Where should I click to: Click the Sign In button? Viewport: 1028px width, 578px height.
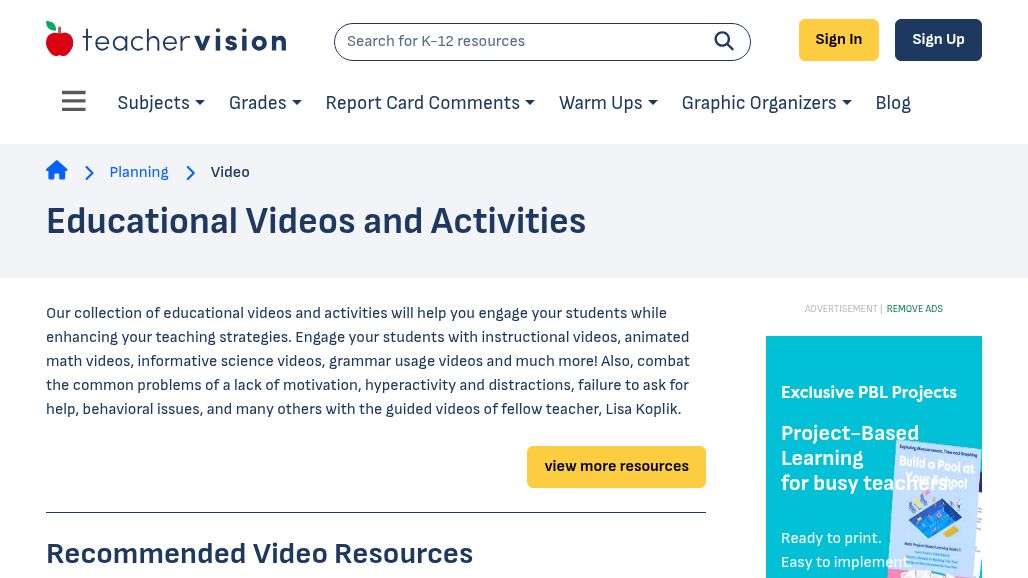tap(838, 40)
